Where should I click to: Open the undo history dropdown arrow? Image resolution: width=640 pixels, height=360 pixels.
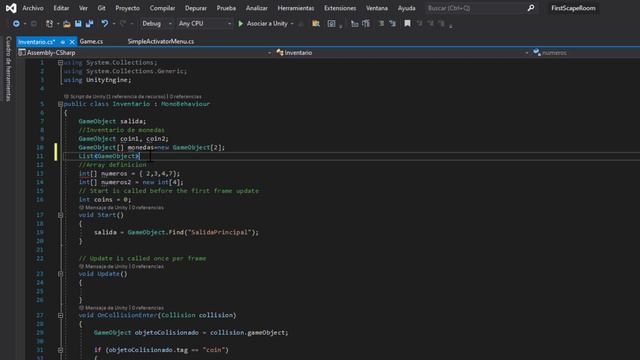[113, 24]
